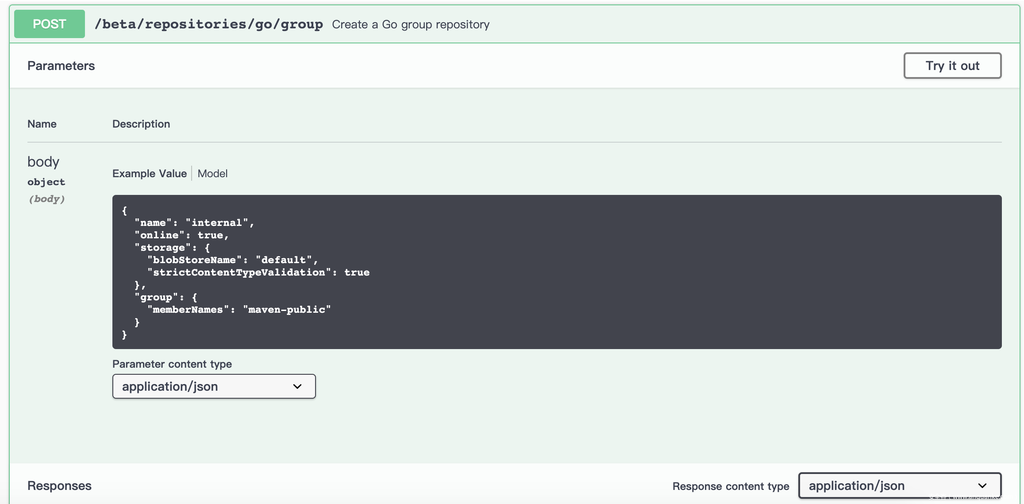Click the green POST method badge

[49, 24]
